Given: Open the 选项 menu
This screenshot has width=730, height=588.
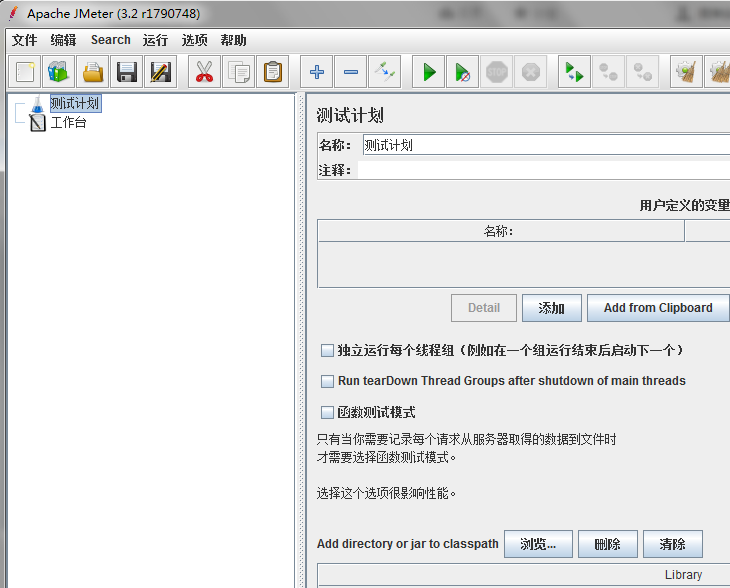Looking at the screenshot, I should [x=194, y=40].
